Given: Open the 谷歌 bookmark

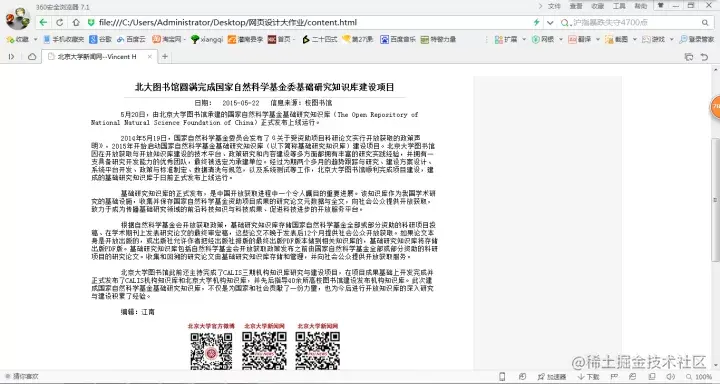Looking at the screenshot, I should 101,40.
